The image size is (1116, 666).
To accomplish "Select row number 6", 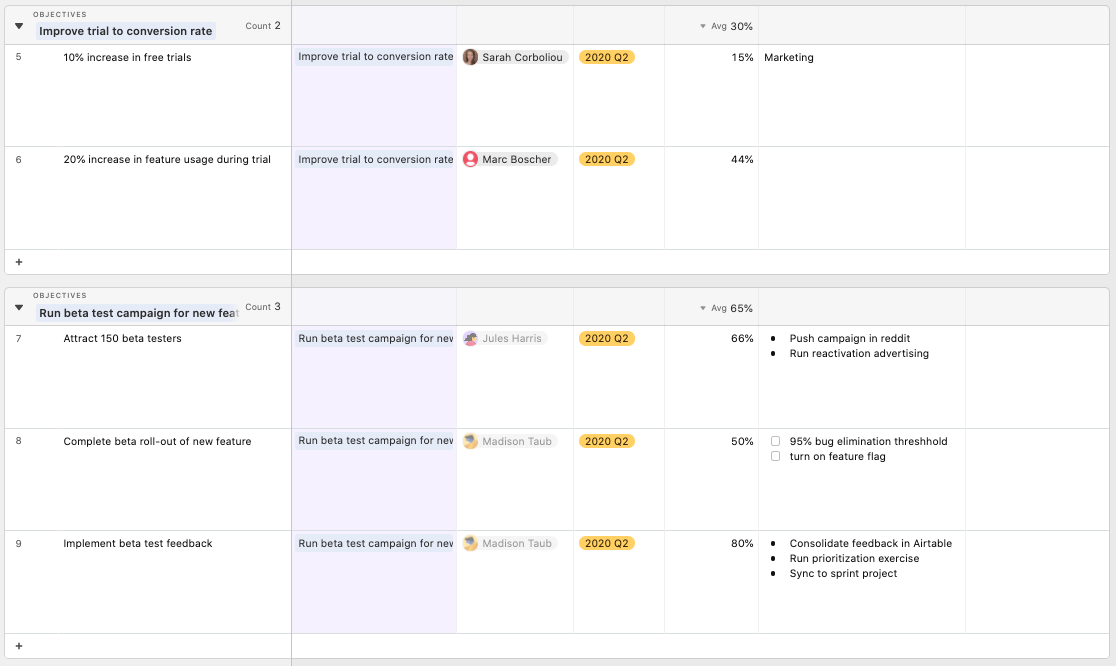I will tap(19, 159).
